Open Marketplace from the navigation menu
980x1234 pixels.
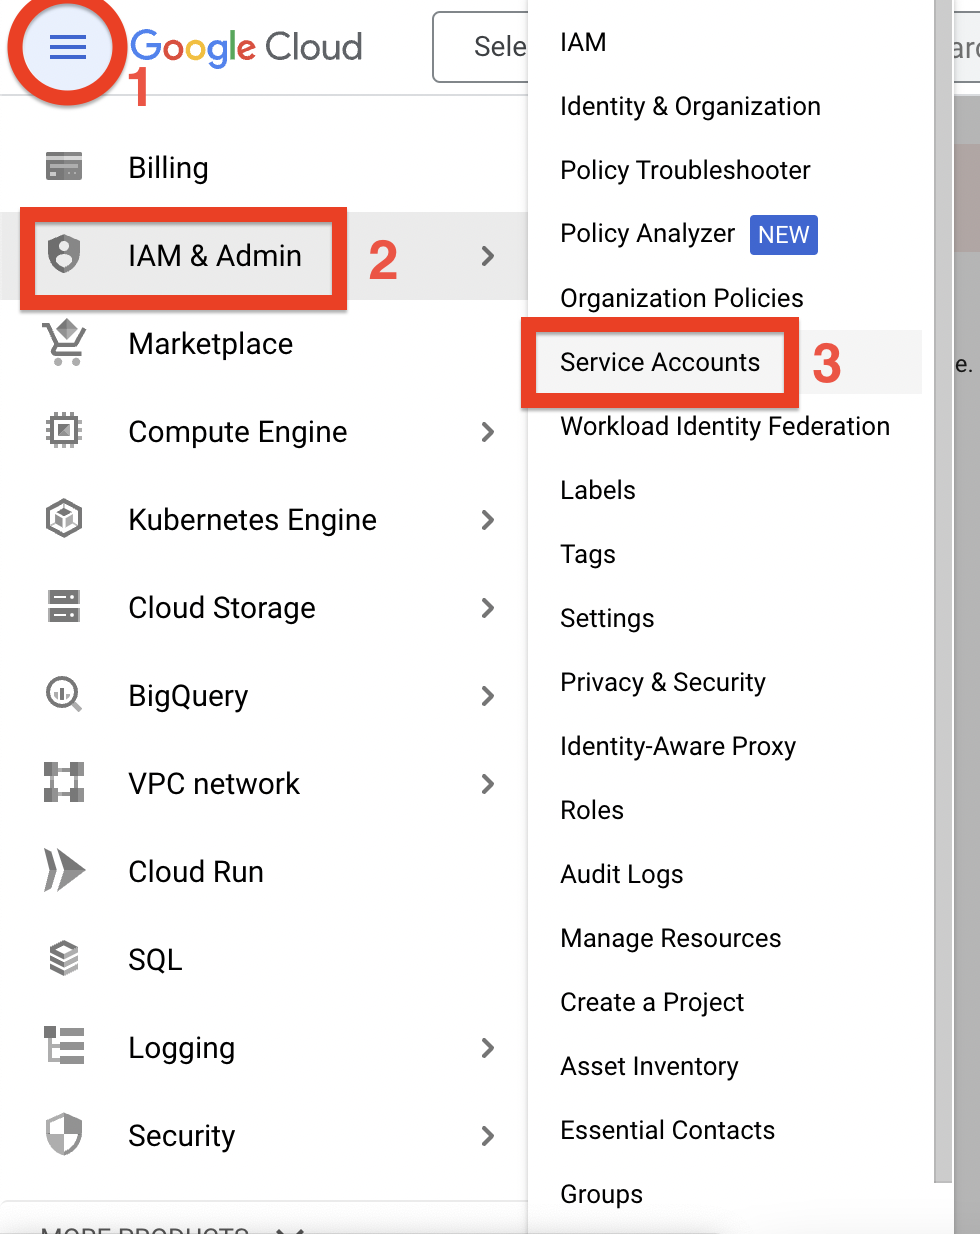[x=211, y=344]
